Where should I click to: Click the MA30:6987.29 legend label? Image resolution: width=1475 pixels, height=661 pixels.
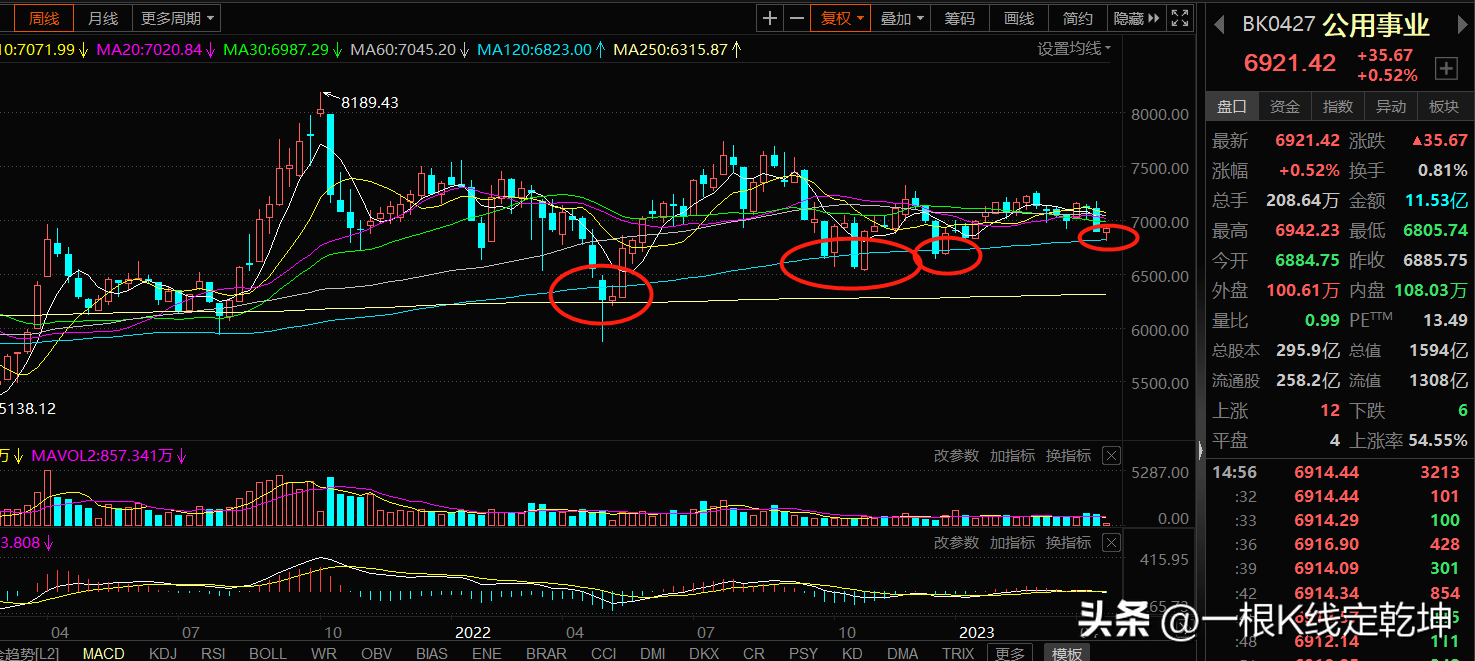[276, 48]
